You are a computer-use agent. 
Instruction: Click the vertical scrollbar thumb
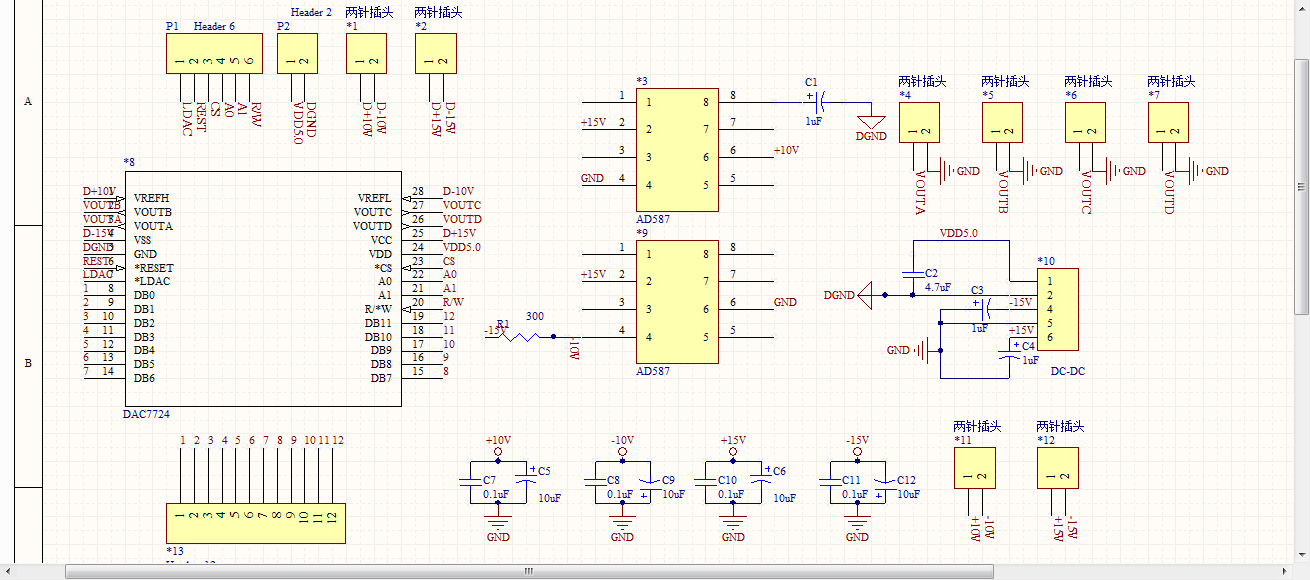(1302, 186)
